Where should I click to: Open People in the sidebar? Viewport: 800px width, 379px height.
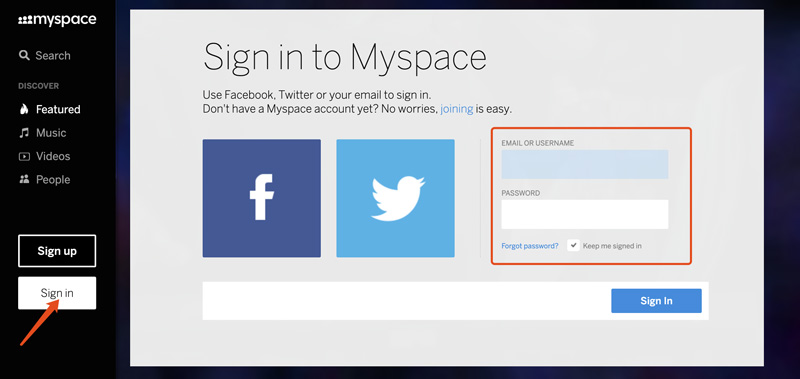pyautogui.click(x=53, y=180)
